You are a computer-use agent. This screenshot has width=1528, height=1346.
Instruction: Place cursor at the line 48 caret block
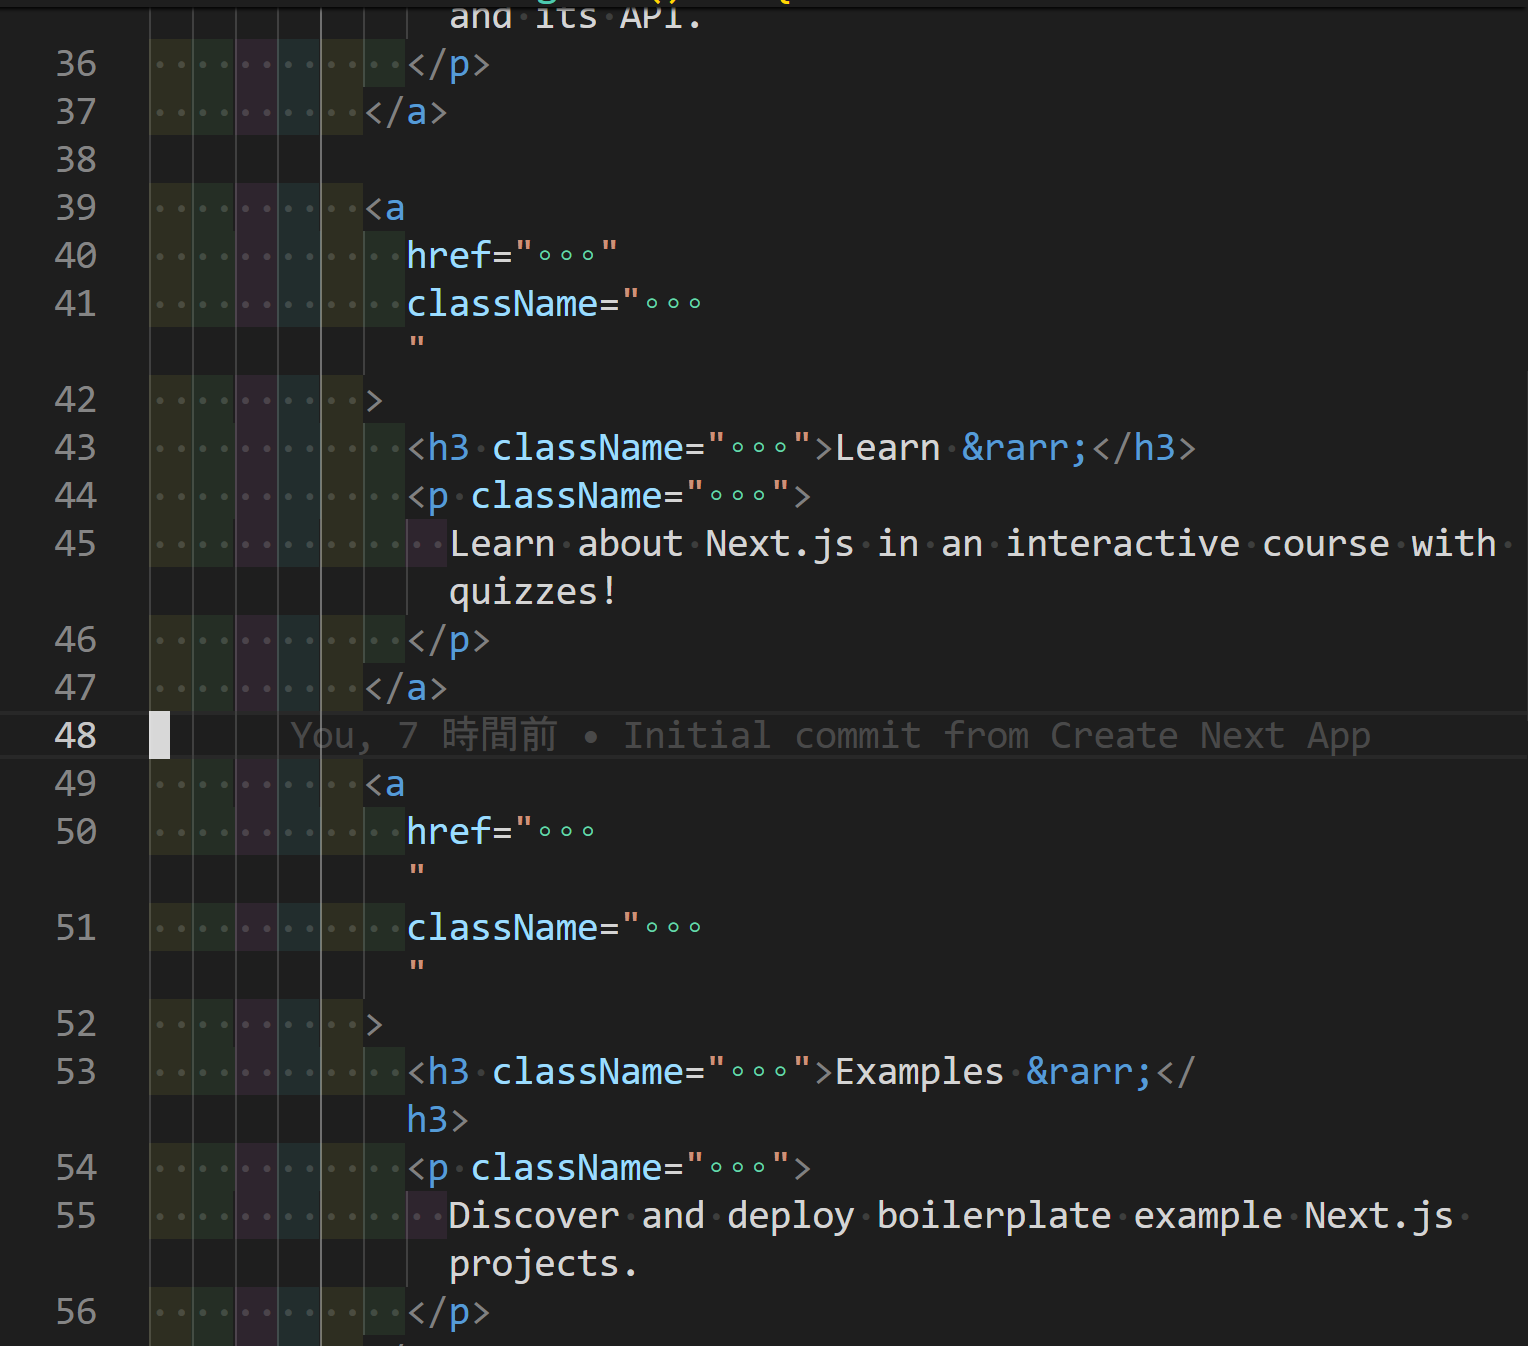coord(160,736)
